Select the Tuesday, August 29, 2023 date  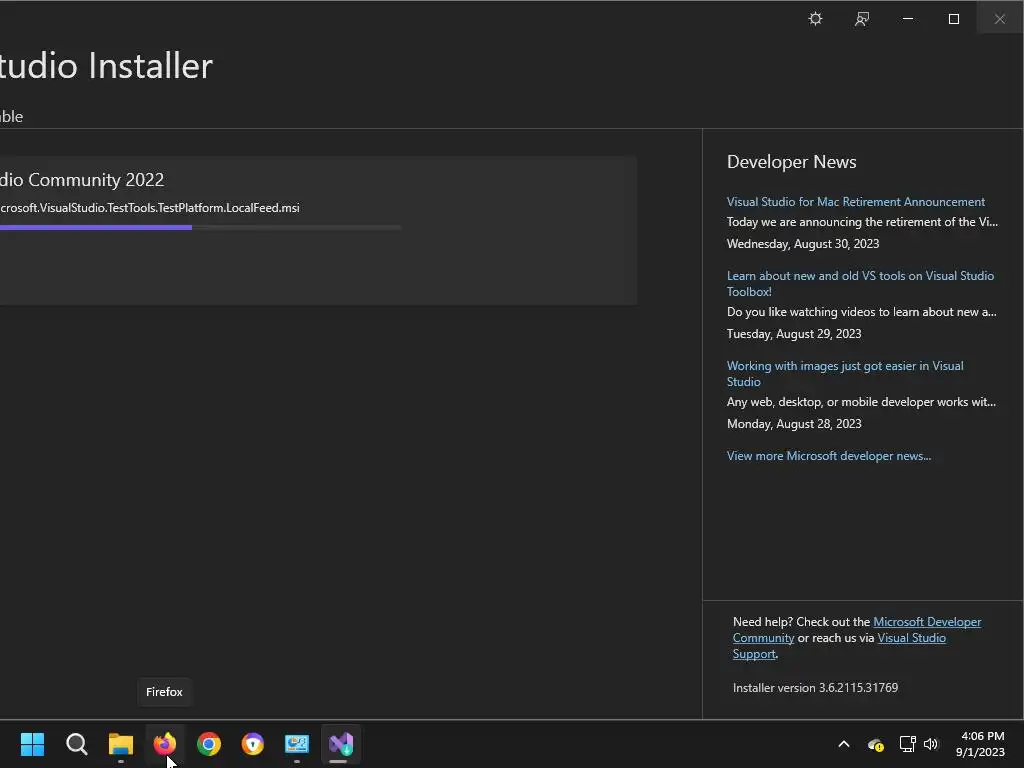click(x=793, y=334)
